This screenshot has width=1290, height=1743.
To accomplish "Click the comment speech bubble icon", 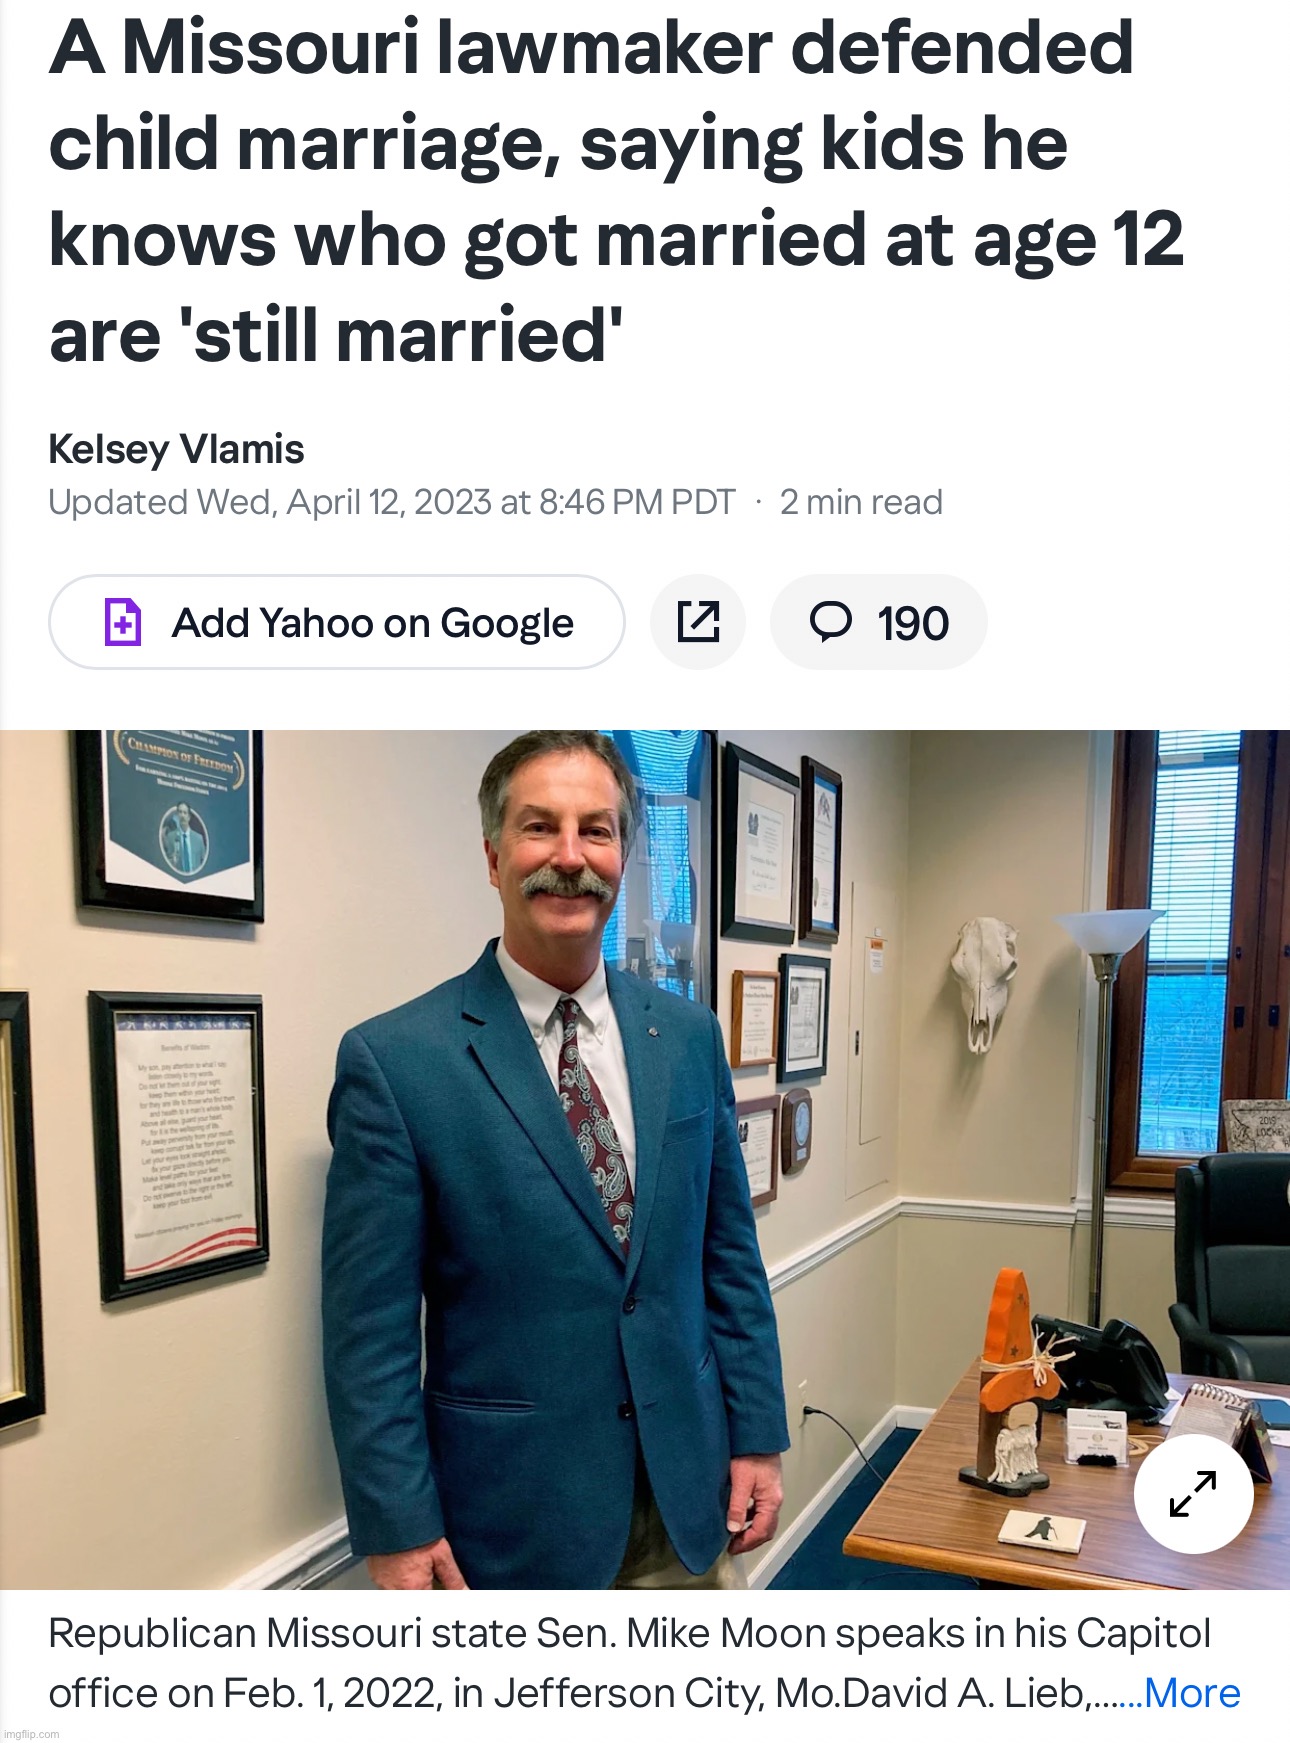I will [x=830, y=622].
